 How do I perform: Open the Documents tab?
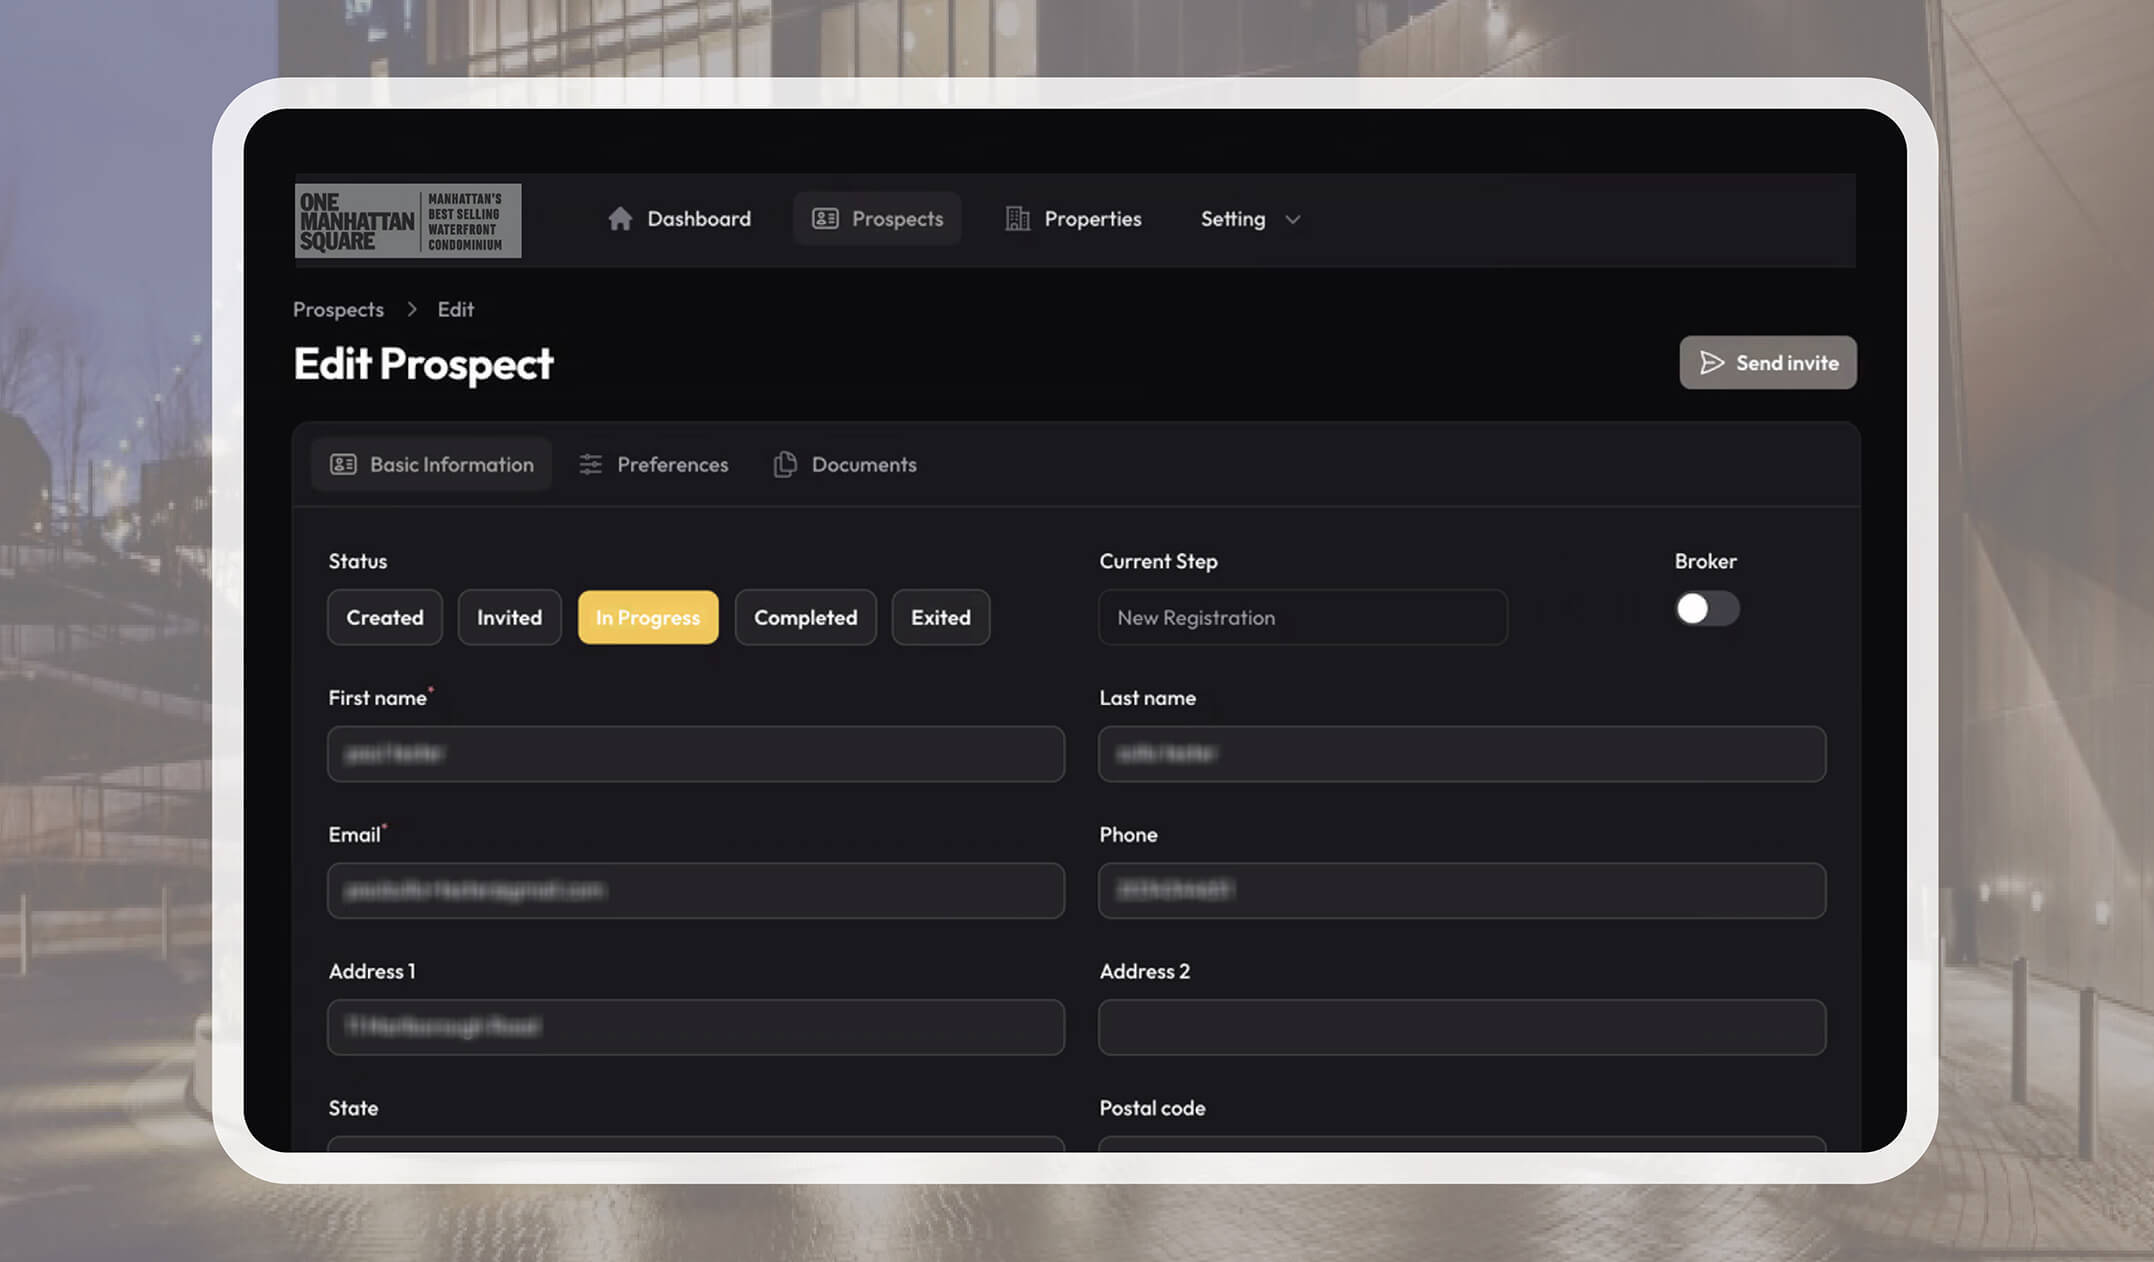[863, 465]
